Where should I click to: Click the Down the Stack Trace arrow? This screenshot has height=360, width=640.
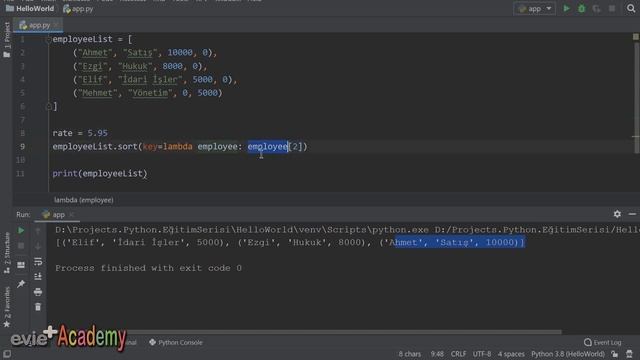[38, 246]
